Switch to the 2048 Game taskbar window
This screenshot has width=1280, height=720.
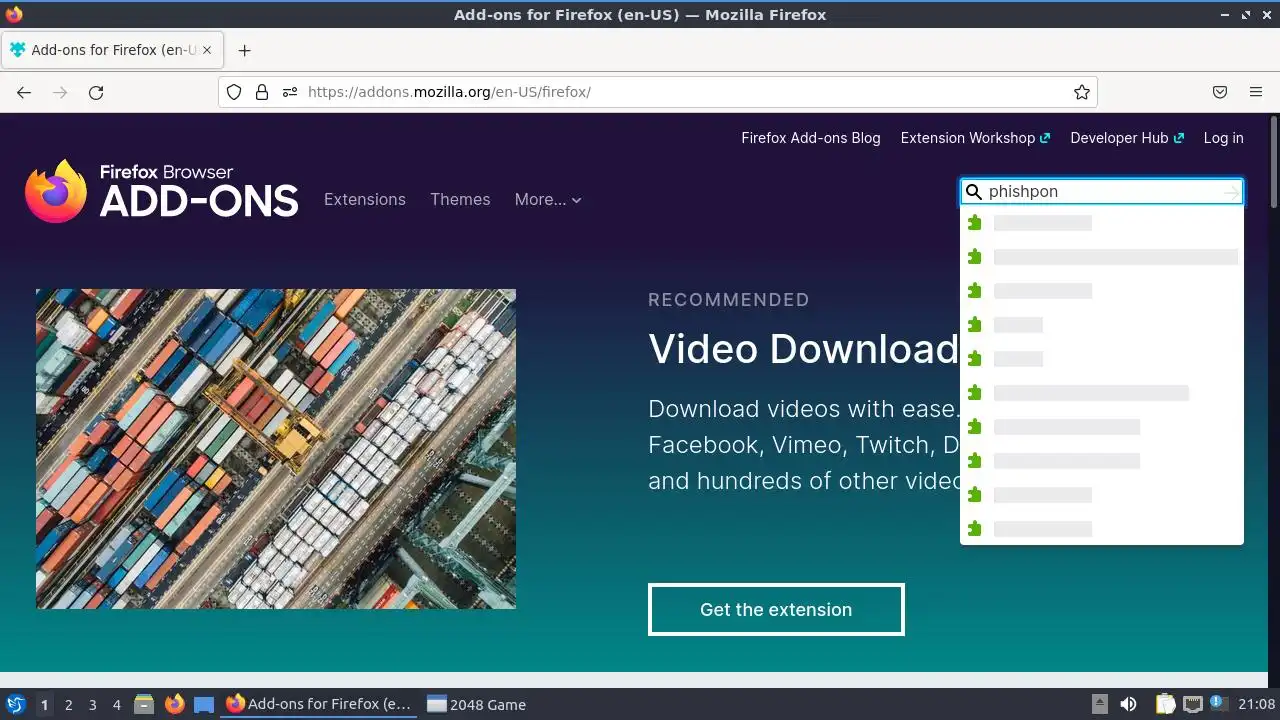point(477,704)
